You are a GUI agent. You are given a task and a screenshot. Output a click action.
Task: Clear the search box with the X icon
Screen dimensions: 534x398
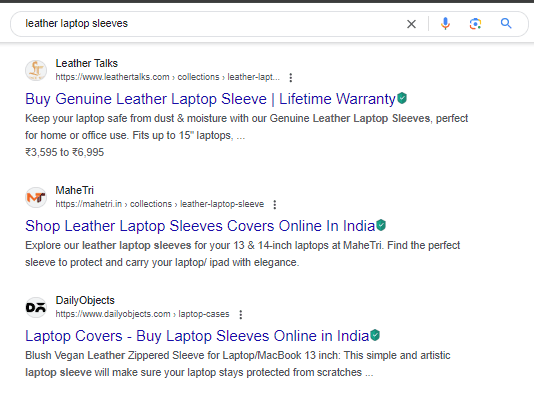tap(411, 24)
